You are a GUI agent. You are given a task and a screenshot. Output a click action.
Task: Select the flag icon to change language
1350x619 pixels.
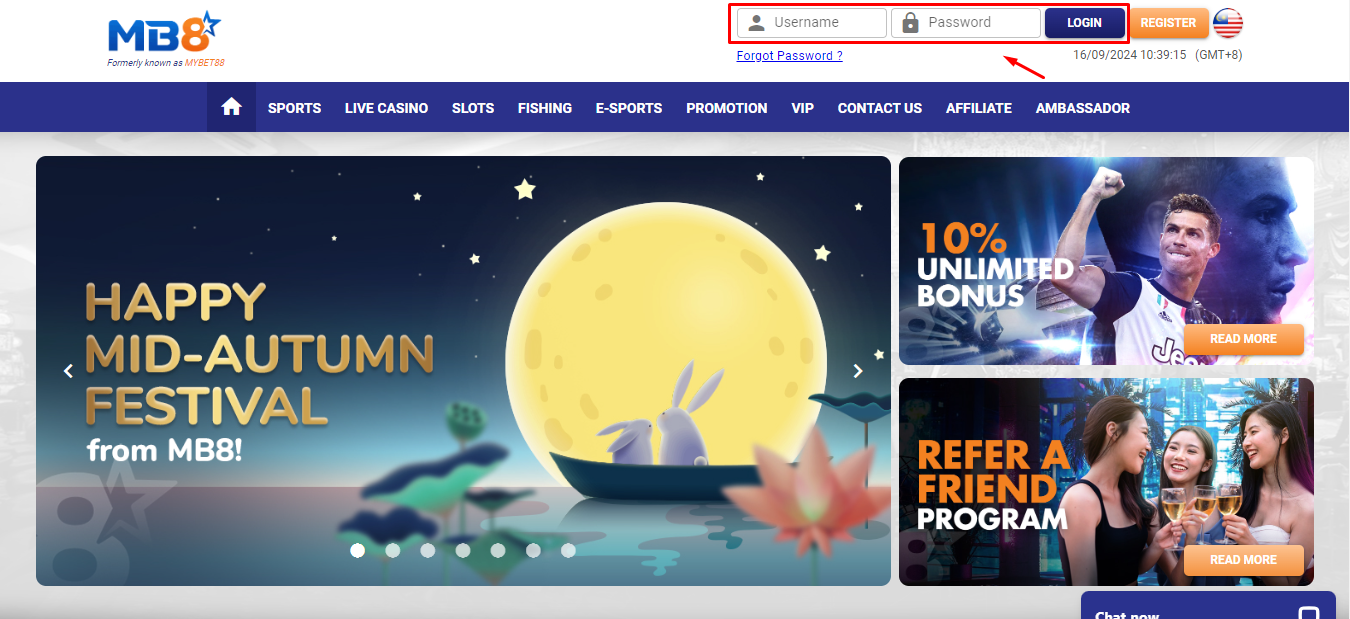tap(1227, 22)
